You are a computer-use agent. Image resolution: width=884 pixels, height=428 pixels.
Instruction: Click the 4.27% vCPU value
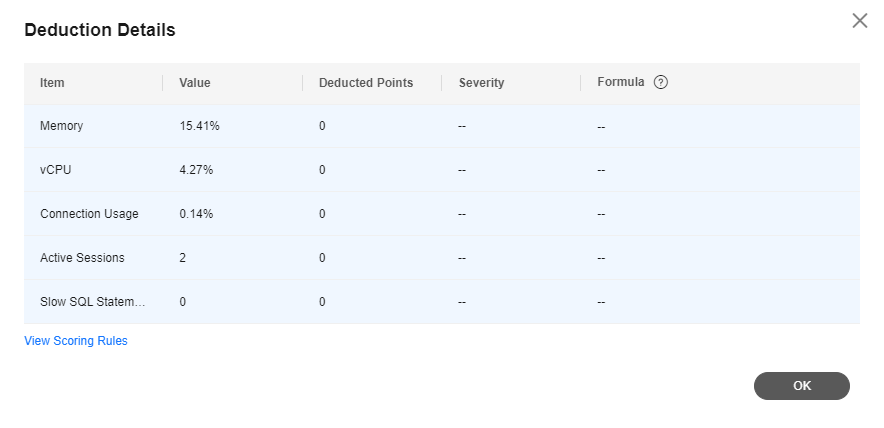pos(196,170)
